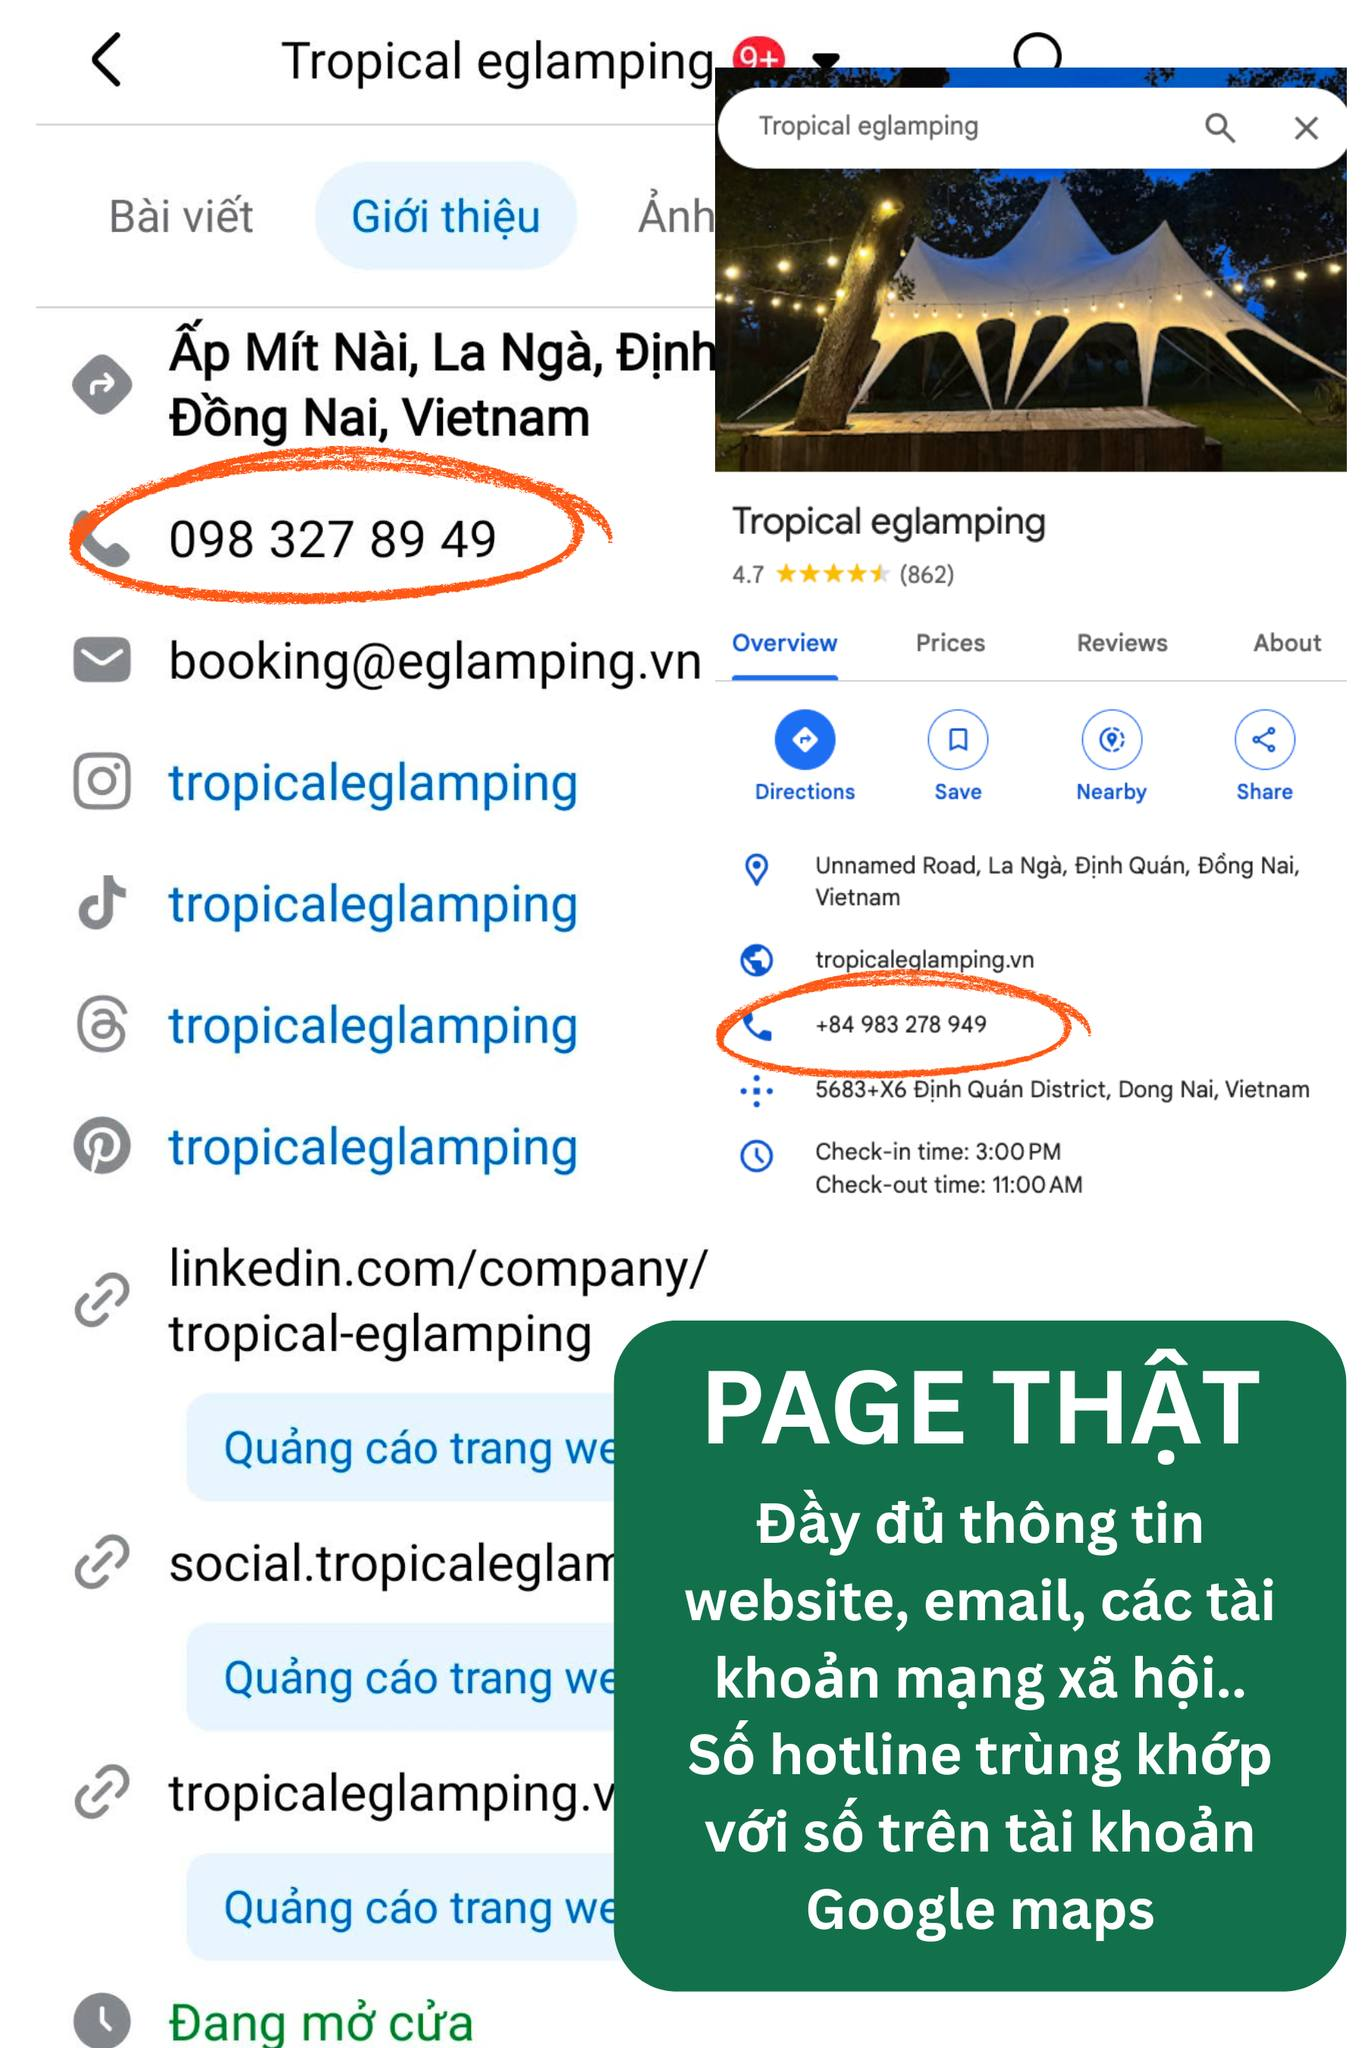Tap the Instagram icon for tropicaleglamping
This screenshot has width=1365, height=2048.
click(102, 781)
